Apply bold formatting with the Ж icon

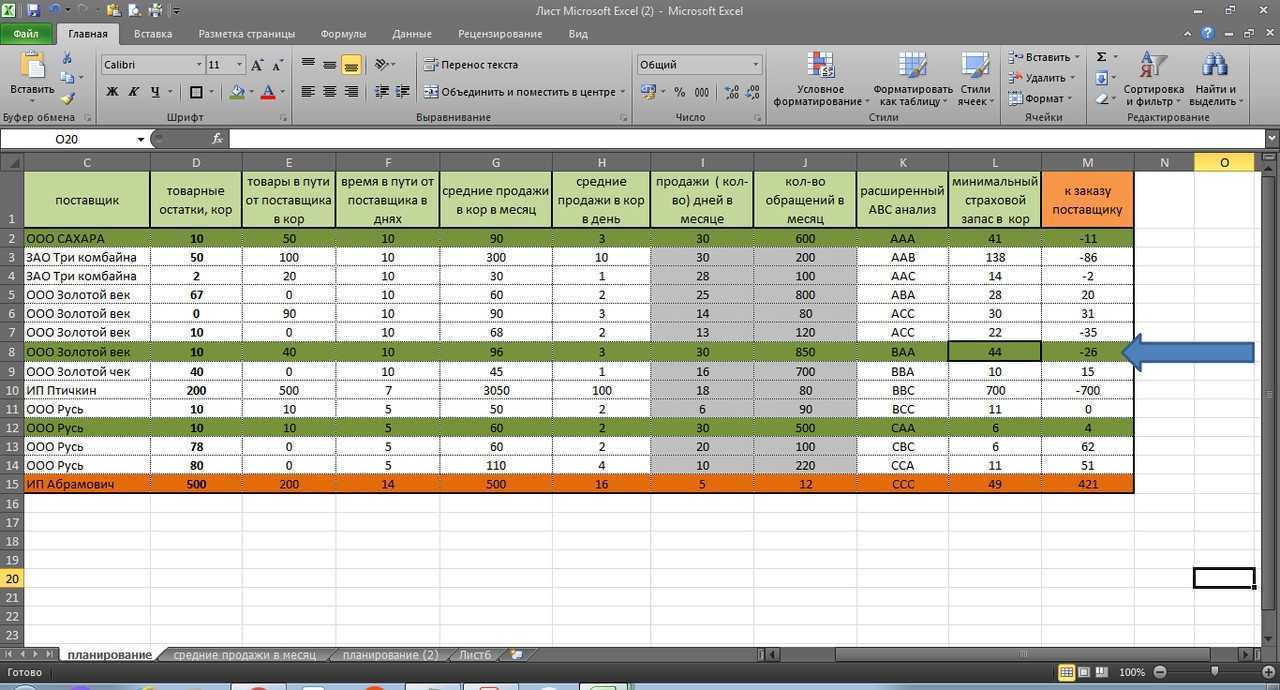[x=112, y=91]
